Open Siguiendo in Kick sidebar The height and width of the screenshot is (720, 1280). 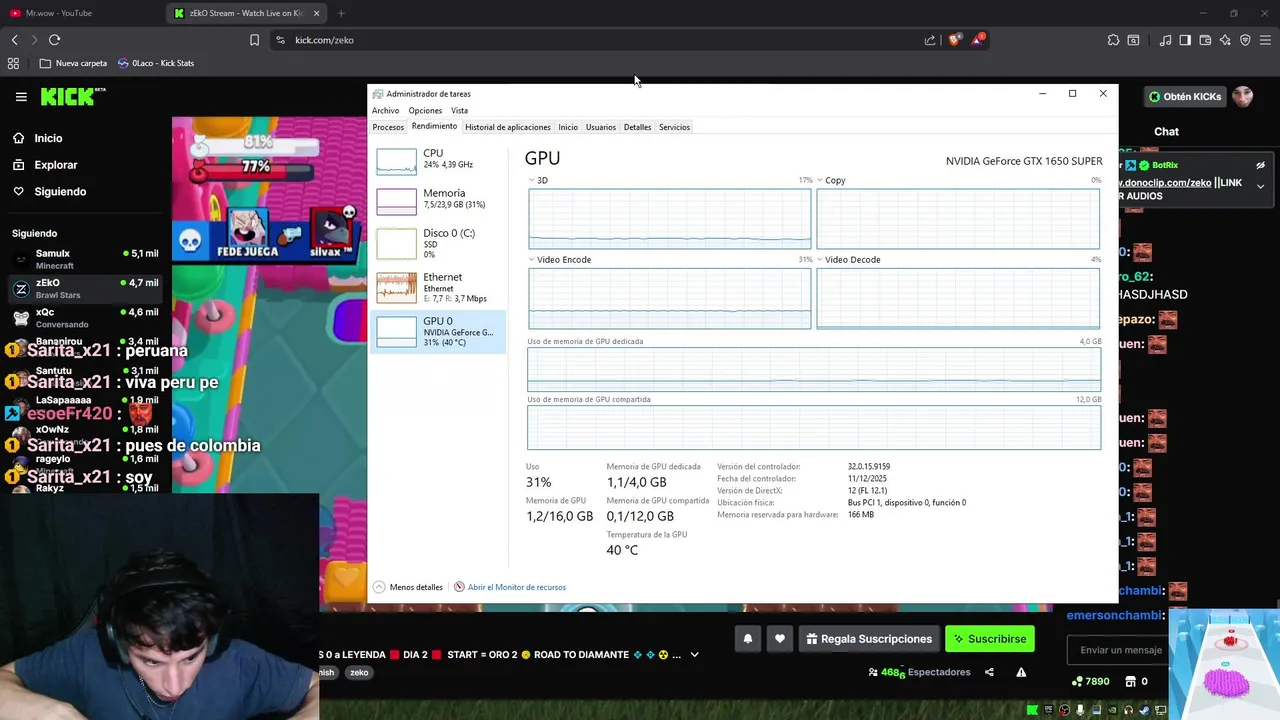click(x=50, y=191)
